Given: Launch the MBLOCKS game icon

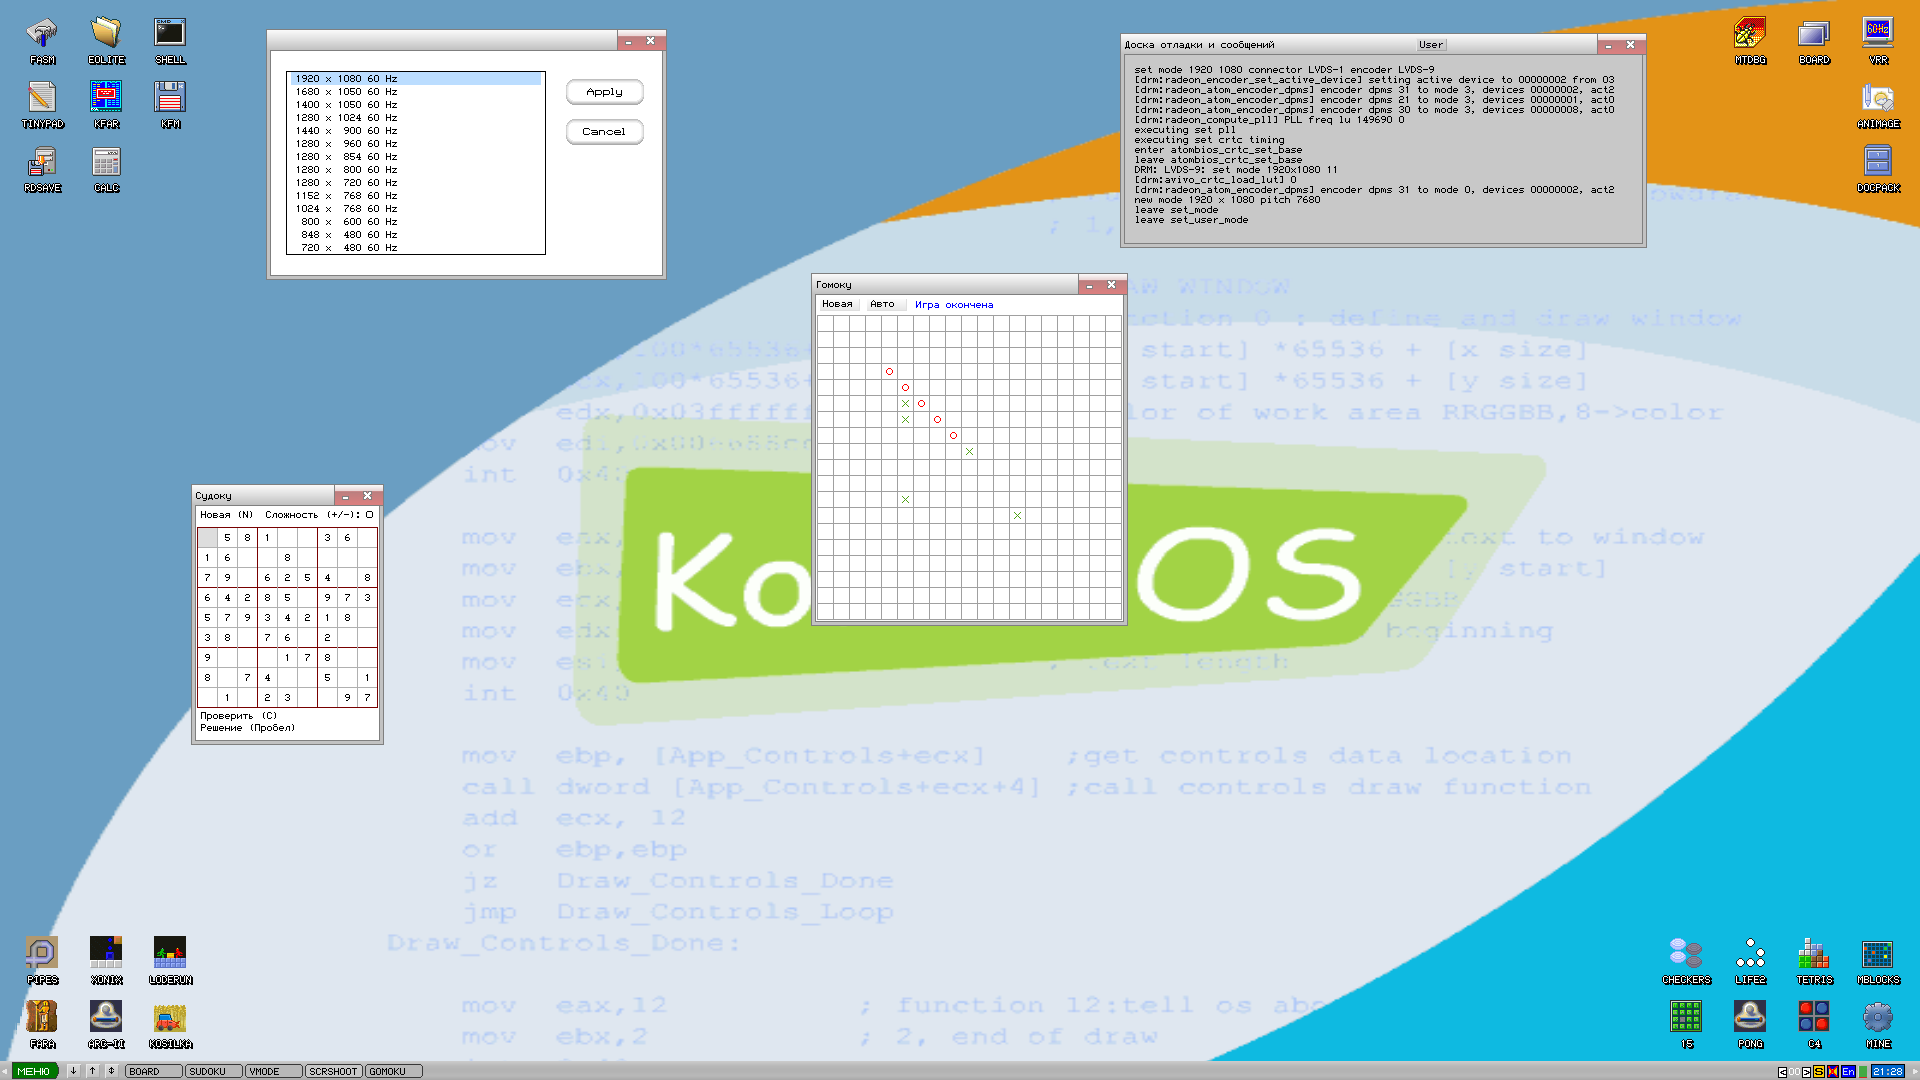Looking at the screenshot, I should tap(1878, 961).
